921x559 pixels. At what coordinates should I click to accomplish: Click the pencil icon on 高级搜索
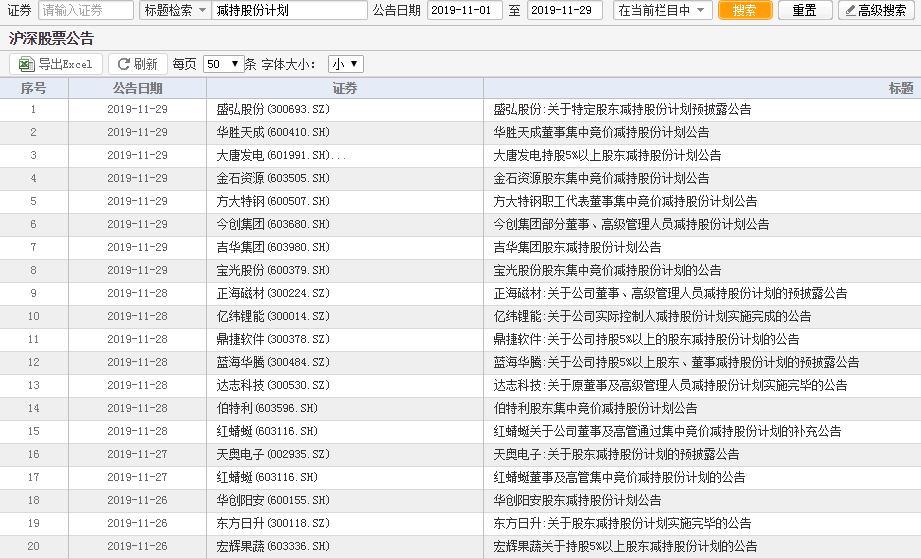(x=850, y=11)
